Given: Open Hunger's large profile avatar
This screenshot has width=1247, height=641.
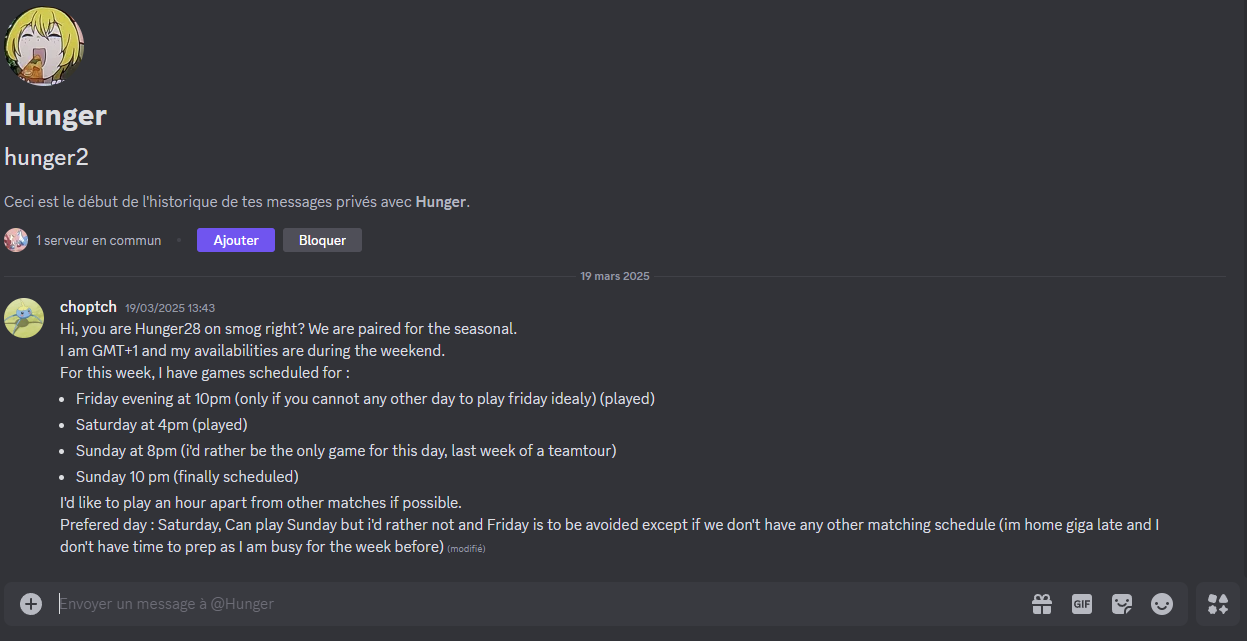Looking at the screenshot, I should coord(44,46).
